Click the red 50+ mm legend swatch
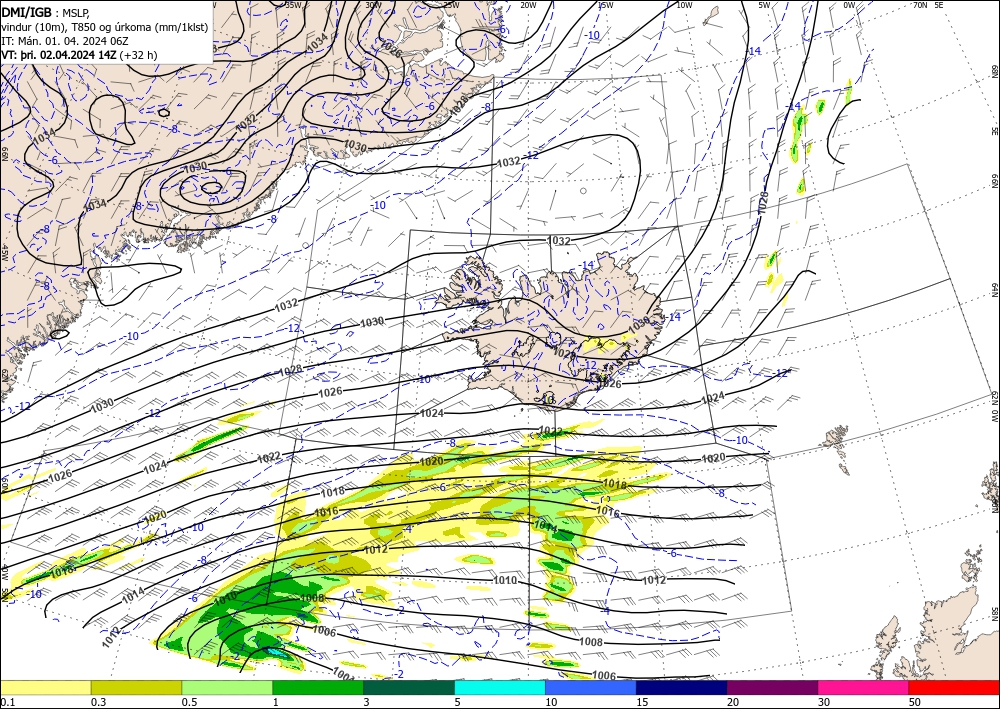The width and height of the screenshot is (1000, 709). pyautogui.click(x=954, y=687)
